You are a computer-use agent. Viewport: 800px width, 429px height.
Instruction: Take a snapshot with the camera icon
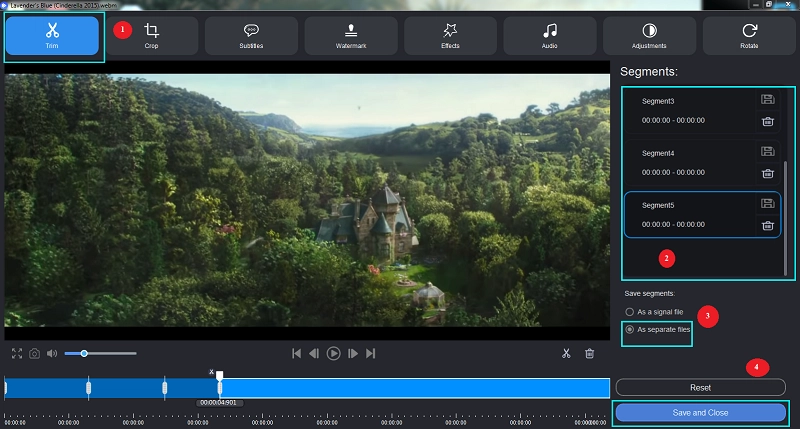coord(34,353)
